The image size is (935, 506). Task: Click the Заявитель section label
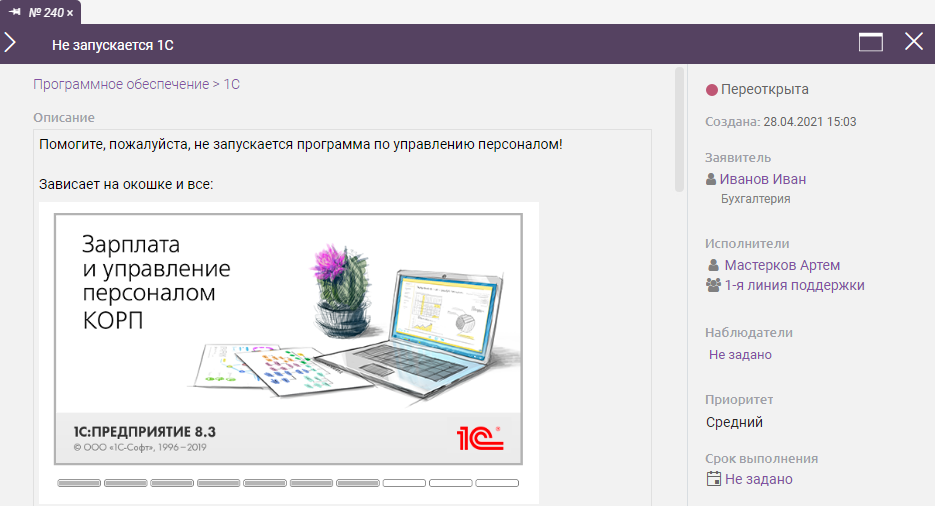click(x=738, y=158)
